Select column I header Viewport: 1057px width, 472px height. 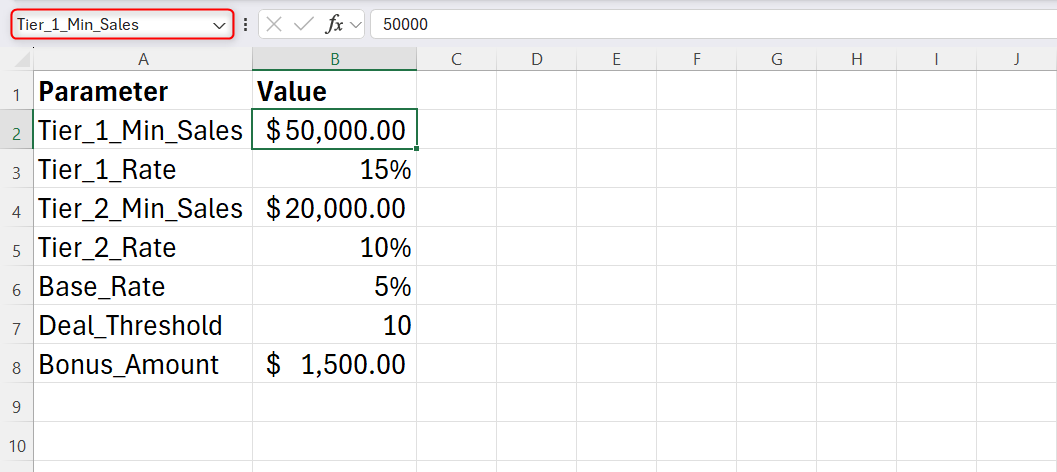coord(936,59)
